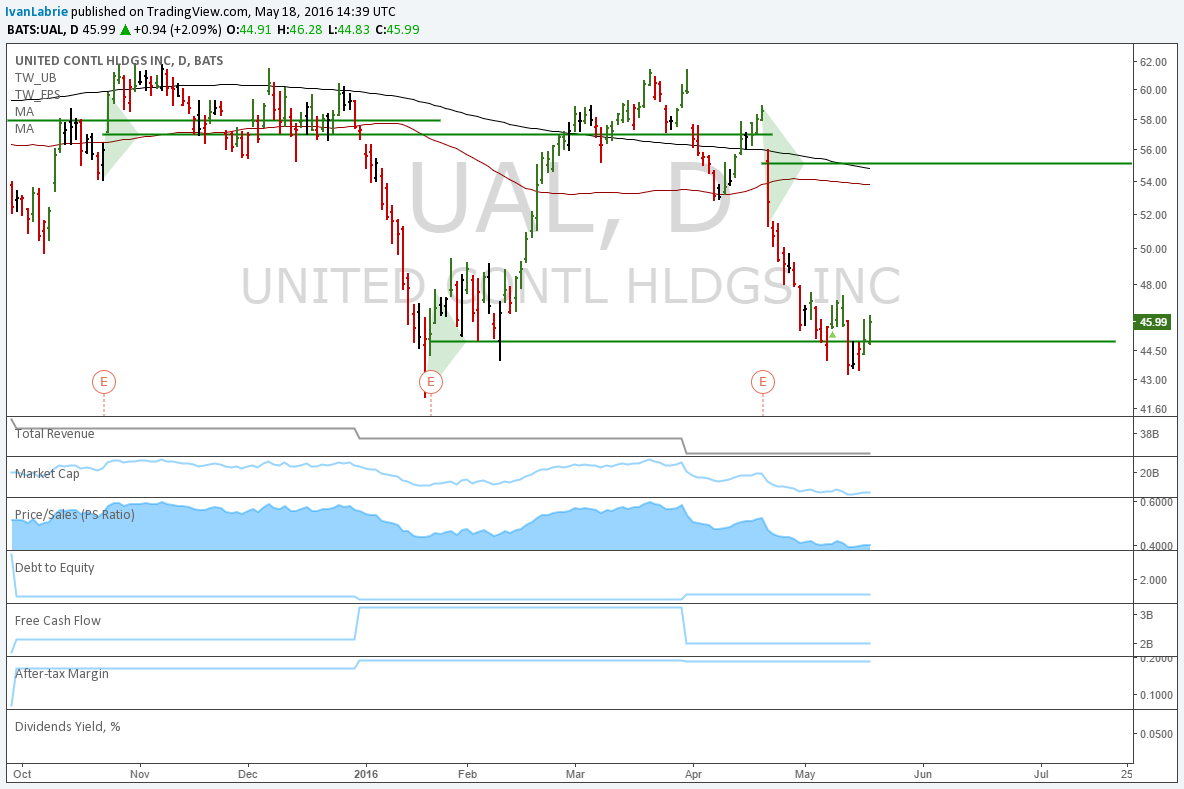Click the 50.00 price axis label
The height and width of the screenshot is (789, 1184).
(1153, 249)
